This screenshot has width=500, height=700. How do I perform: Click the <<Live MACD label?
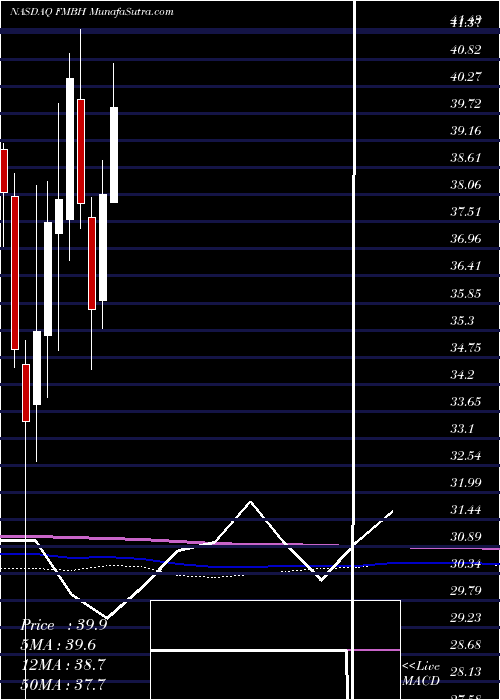click(x=421, y=674)
